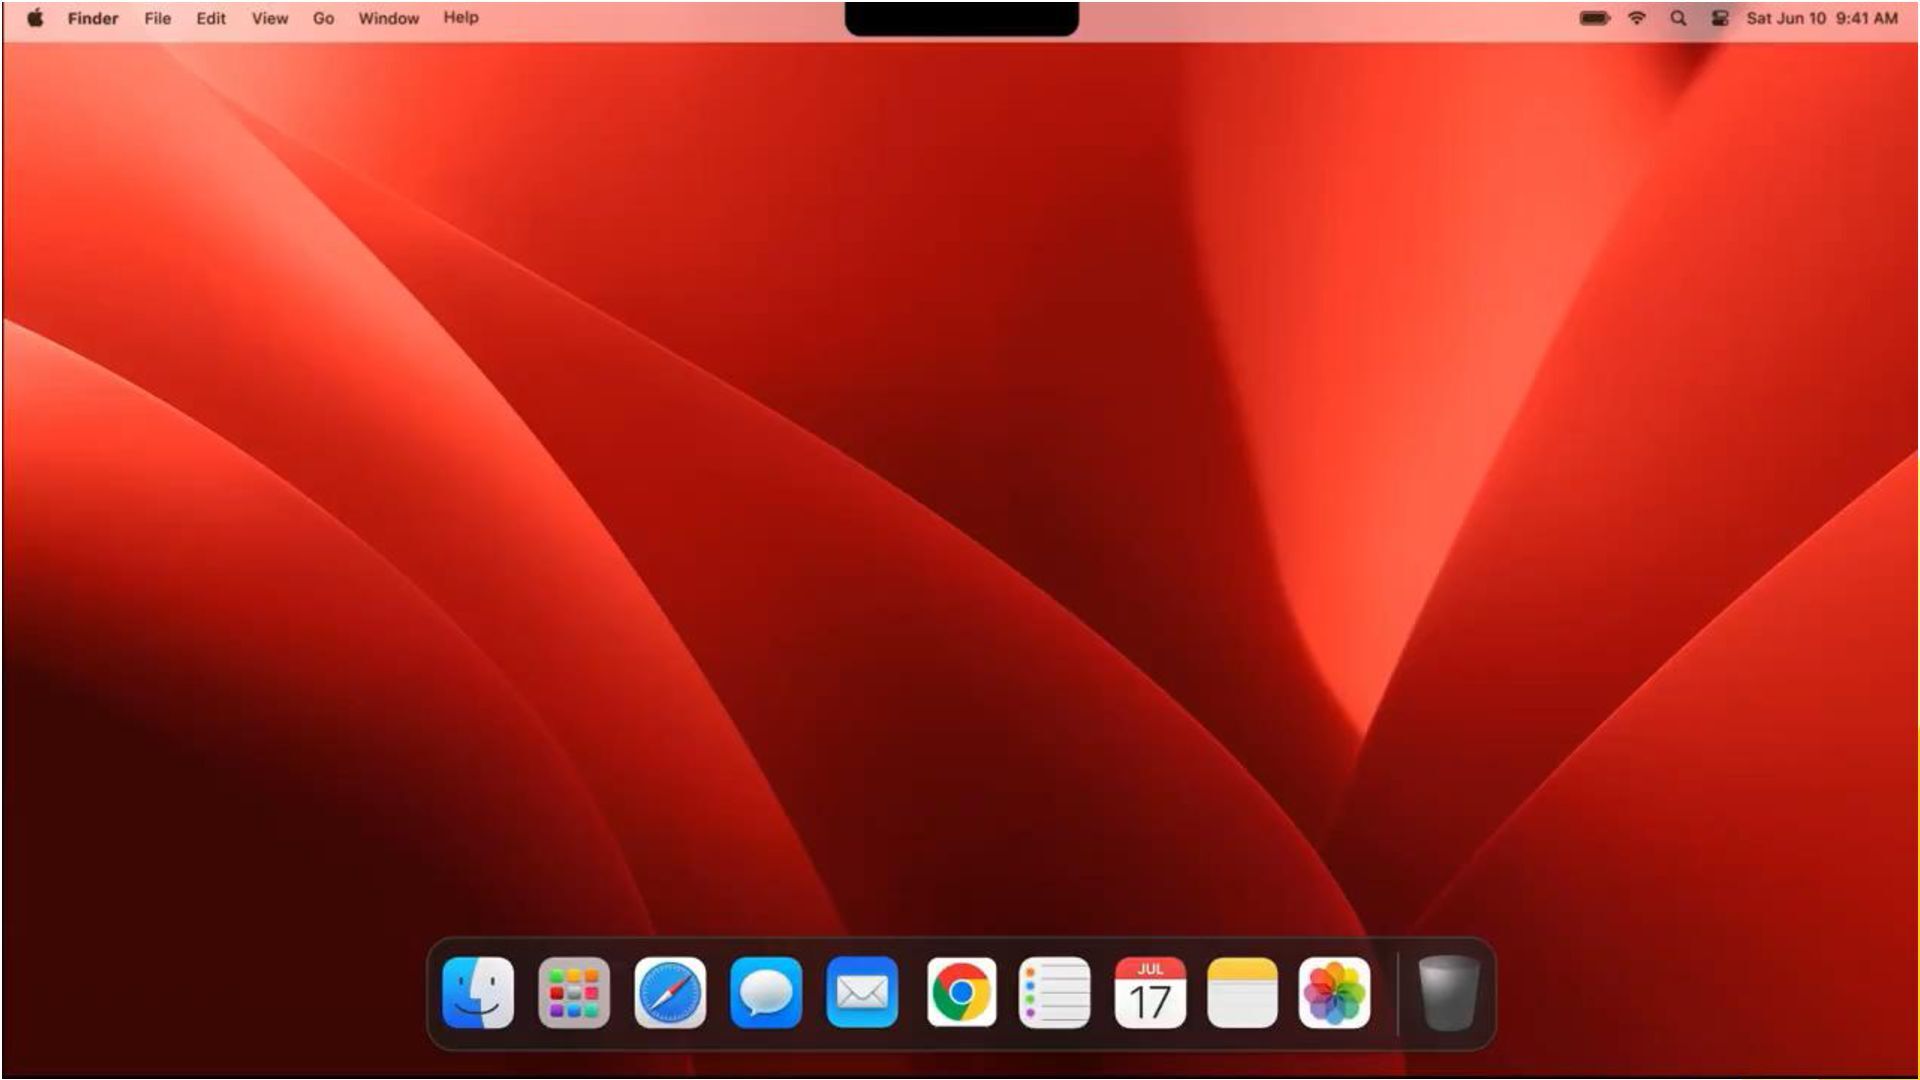Click the battery status icon
This screenshot has height=1080, width=1920.
(x=1595, y=18)
